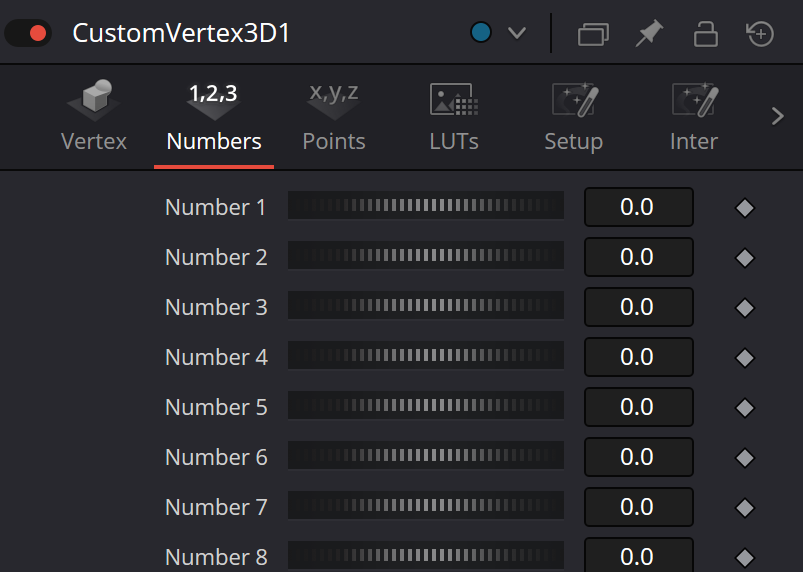Click the Number 7 value field

pyautogui.click(x=639, y=507)
